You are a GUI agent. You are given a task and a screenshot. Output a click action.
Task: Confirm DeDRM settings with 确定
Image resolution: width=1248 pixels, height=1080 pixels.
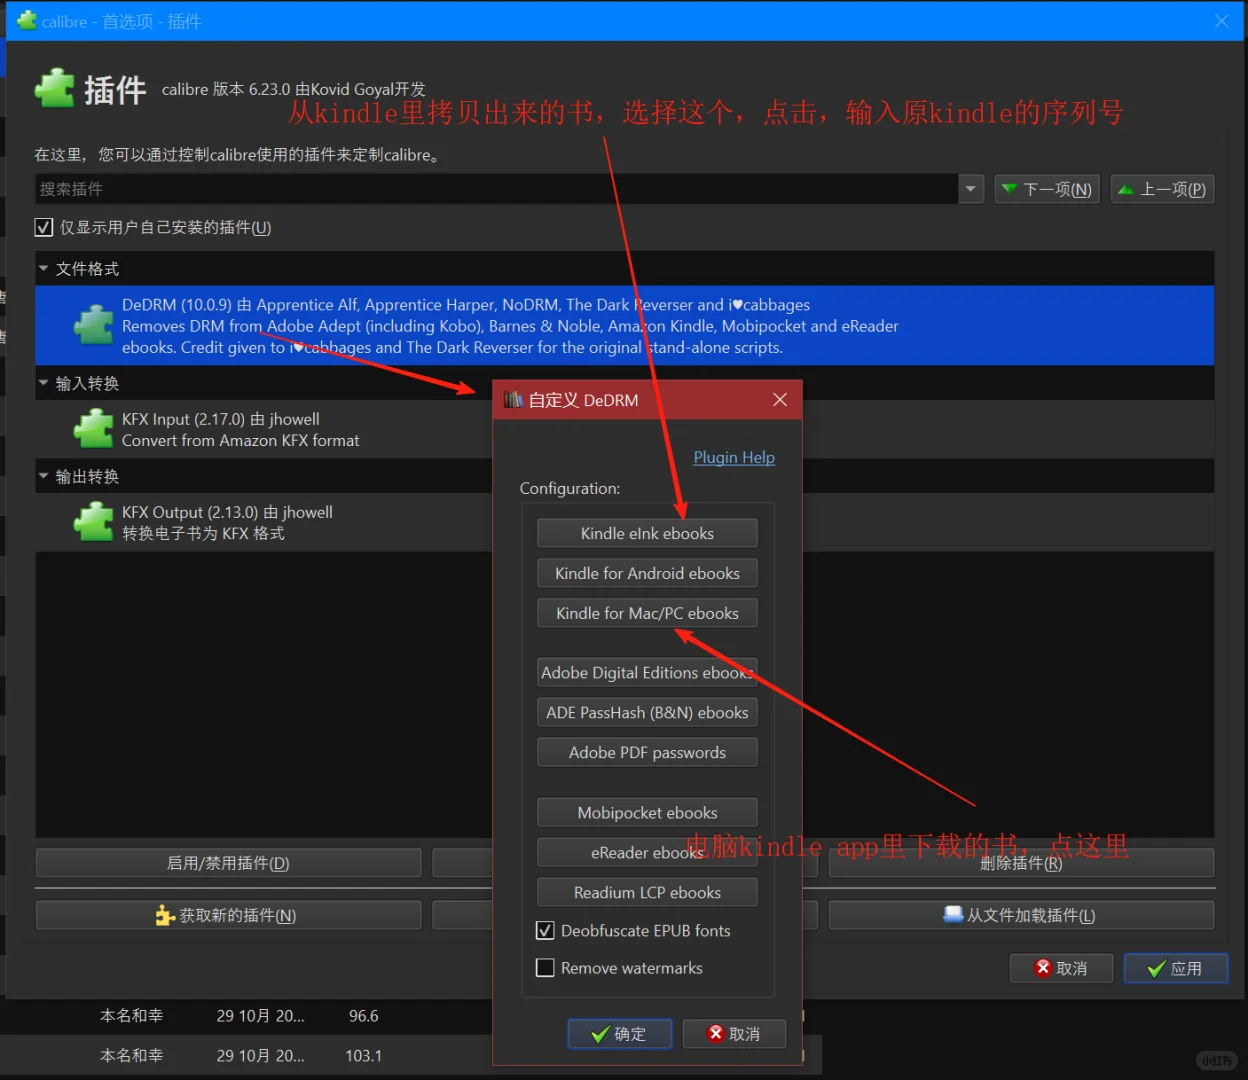(620, 1034)
